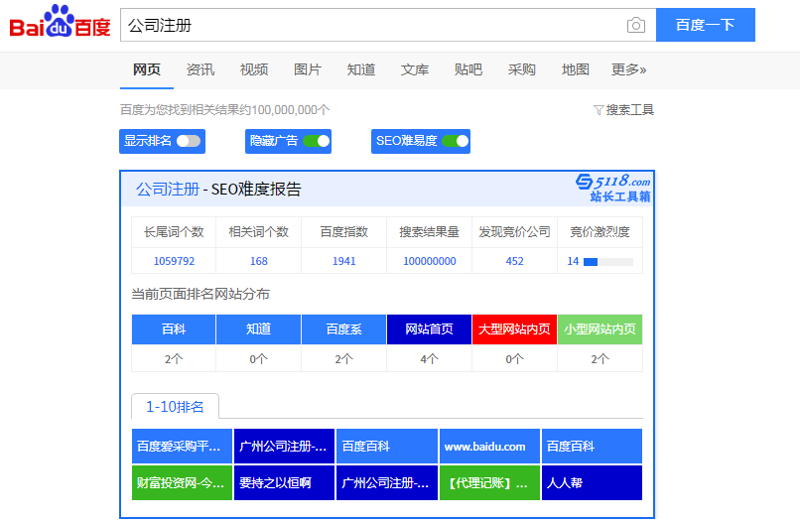Click the results count text 100,000,000个
The height and width of the screenshot is (523, 800).
pos(290,110)
